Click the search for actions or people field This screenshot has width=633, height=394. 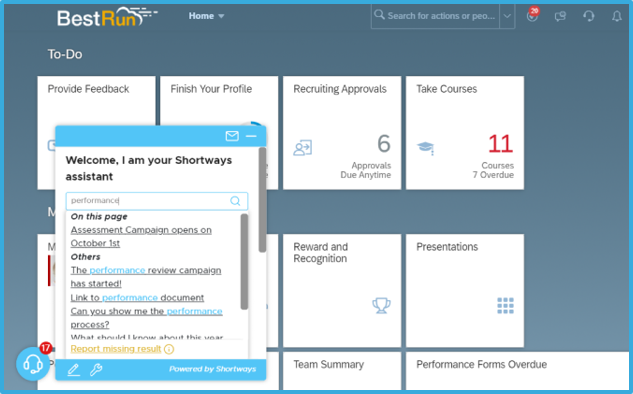tap(435, 16)
